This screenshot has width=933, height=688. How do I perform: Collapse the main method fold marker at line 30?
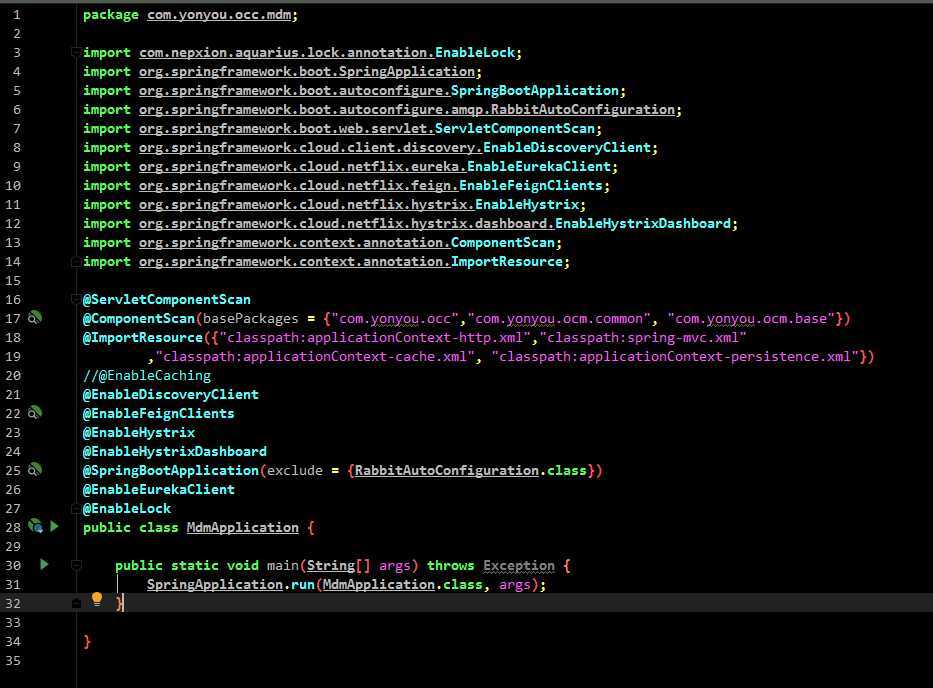tap(76, 565)
